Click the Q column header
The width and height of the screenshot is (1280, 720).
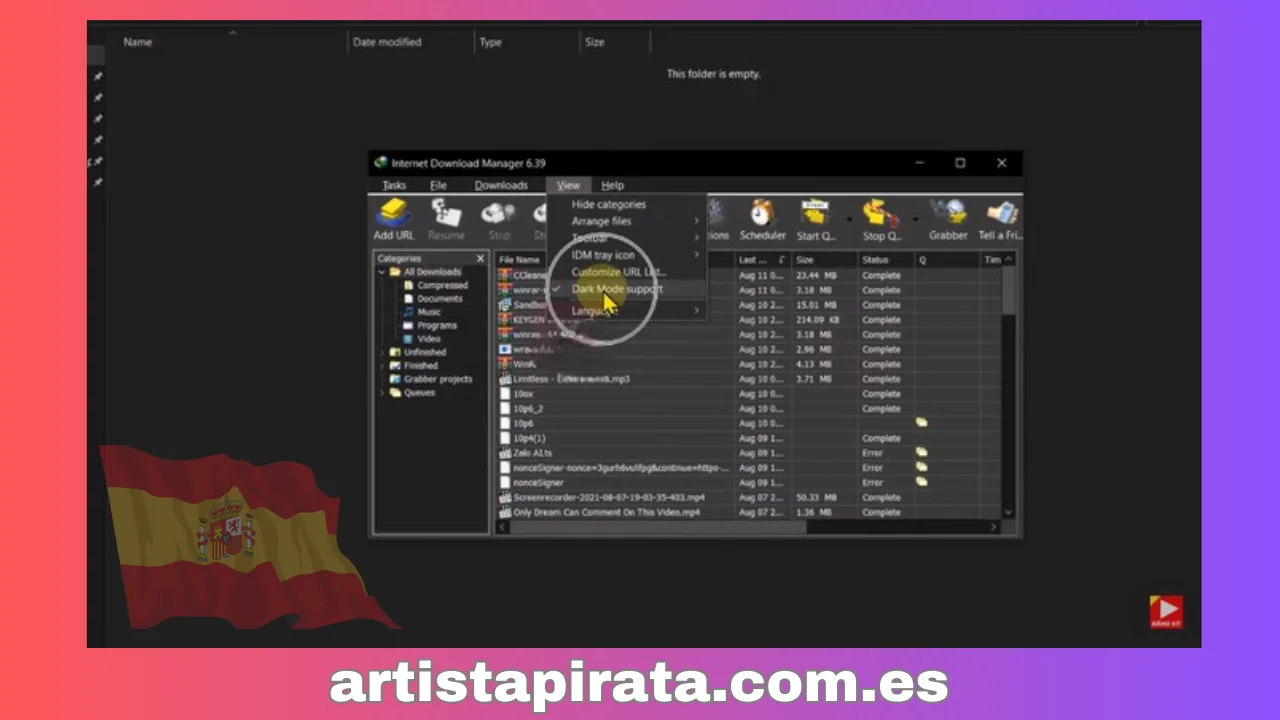point(947,260)
